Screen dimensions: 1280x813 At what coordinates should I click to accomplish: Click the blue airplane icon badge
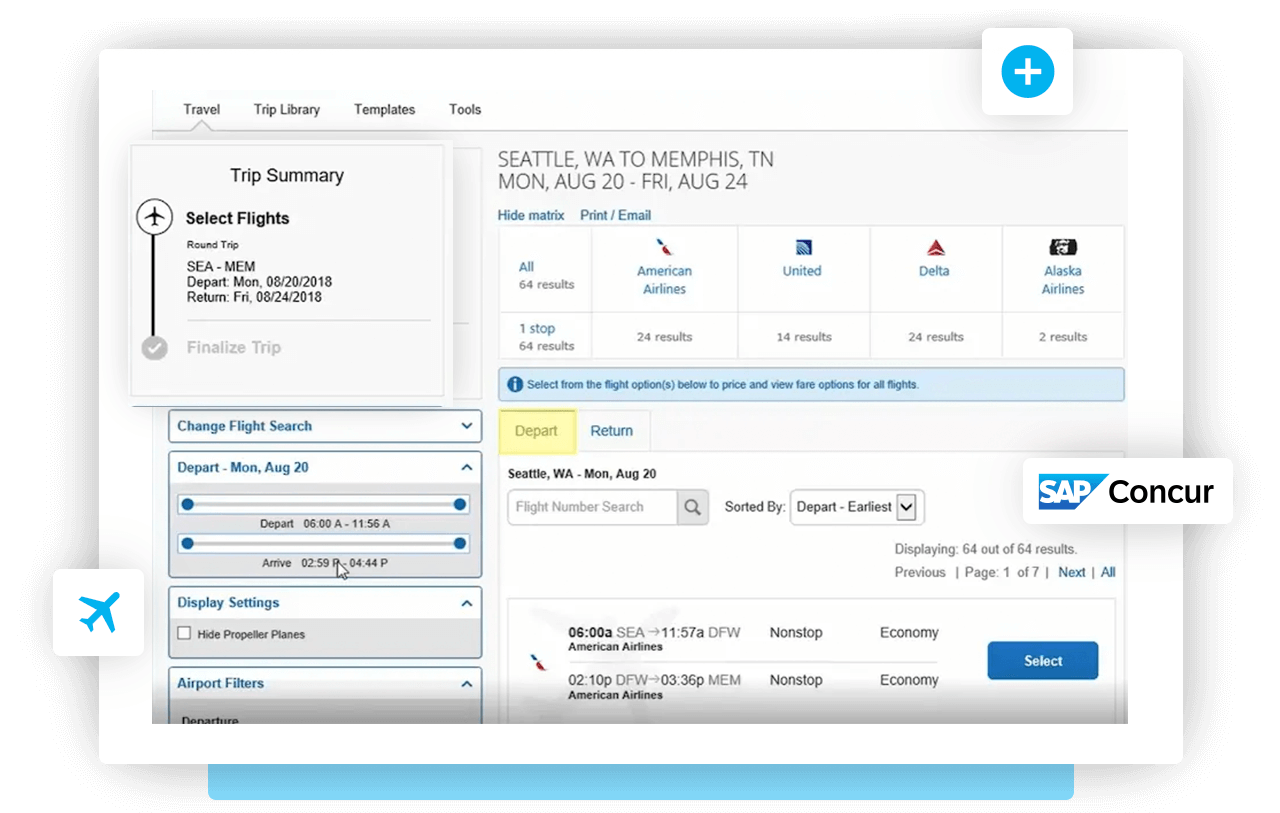[x=98, y=612]
